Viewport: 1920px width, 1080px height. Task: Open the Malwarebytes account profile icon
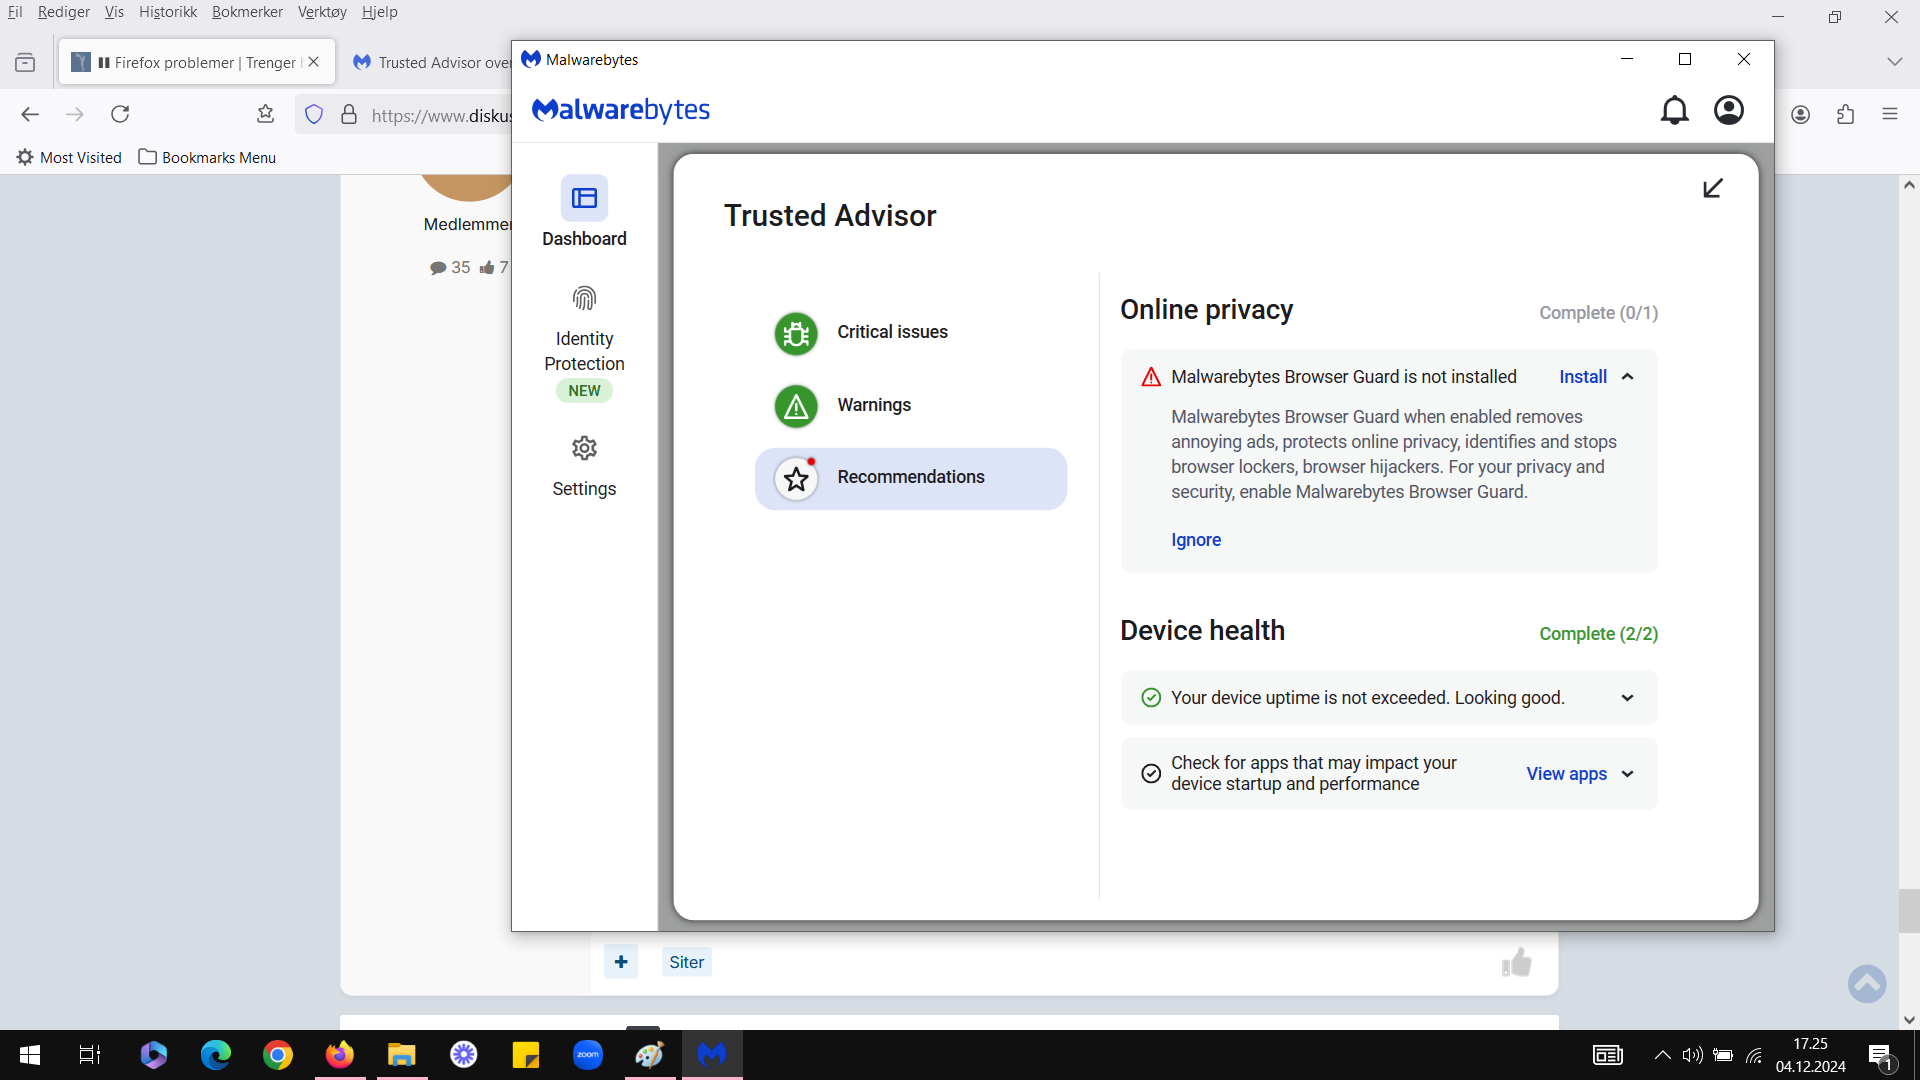(x=1728, y=110)
